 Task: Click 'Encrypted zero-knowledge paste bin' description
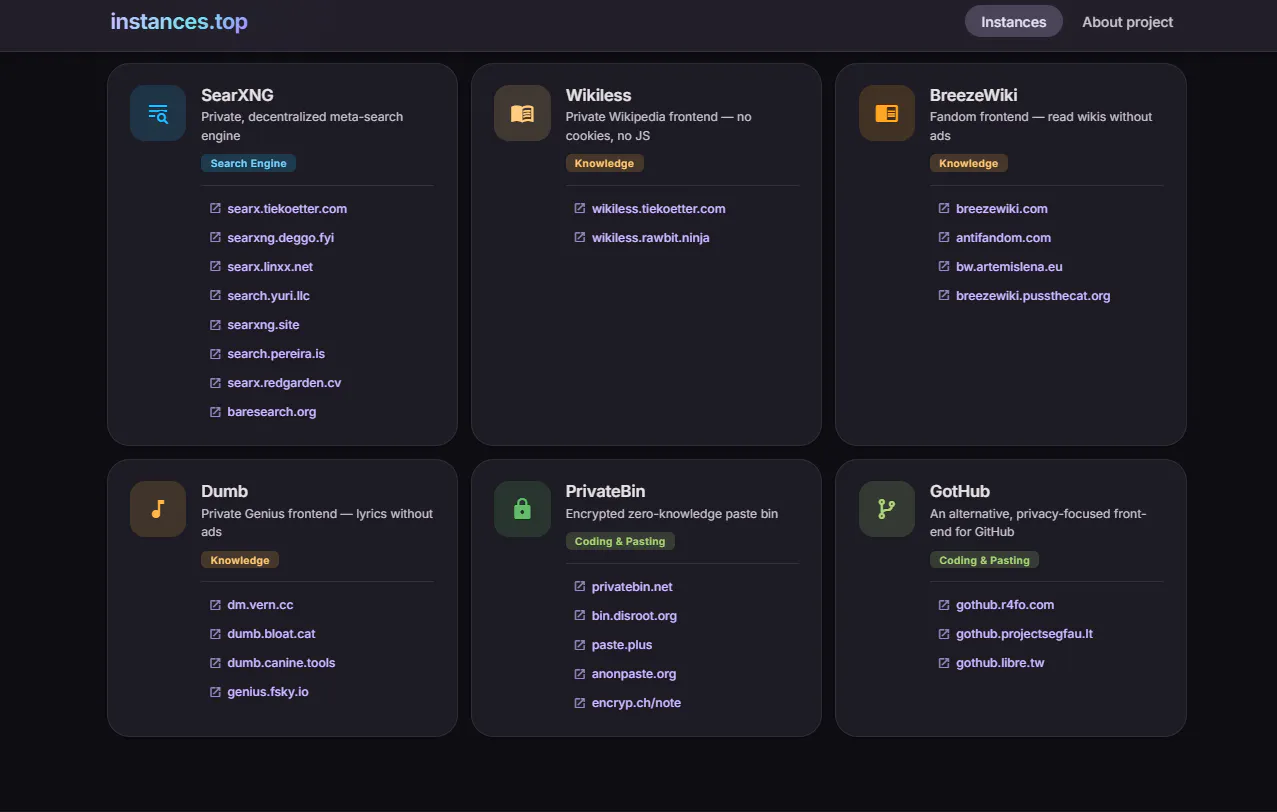[672, 514]
